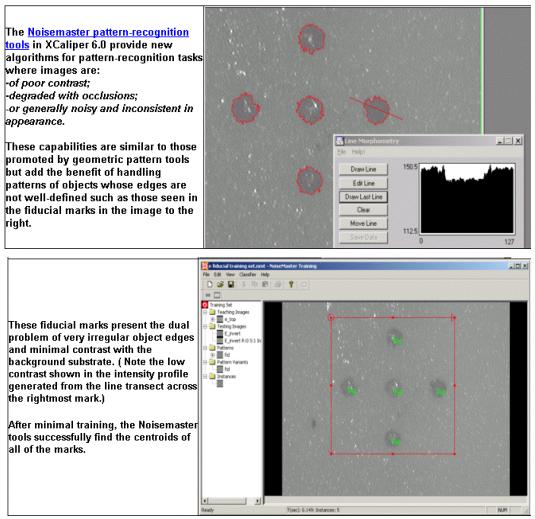The height and width of the screenshot is (519, 535).
Task: Open the File menu in NoiseMaster Training
Action: [x=206, y=274]
